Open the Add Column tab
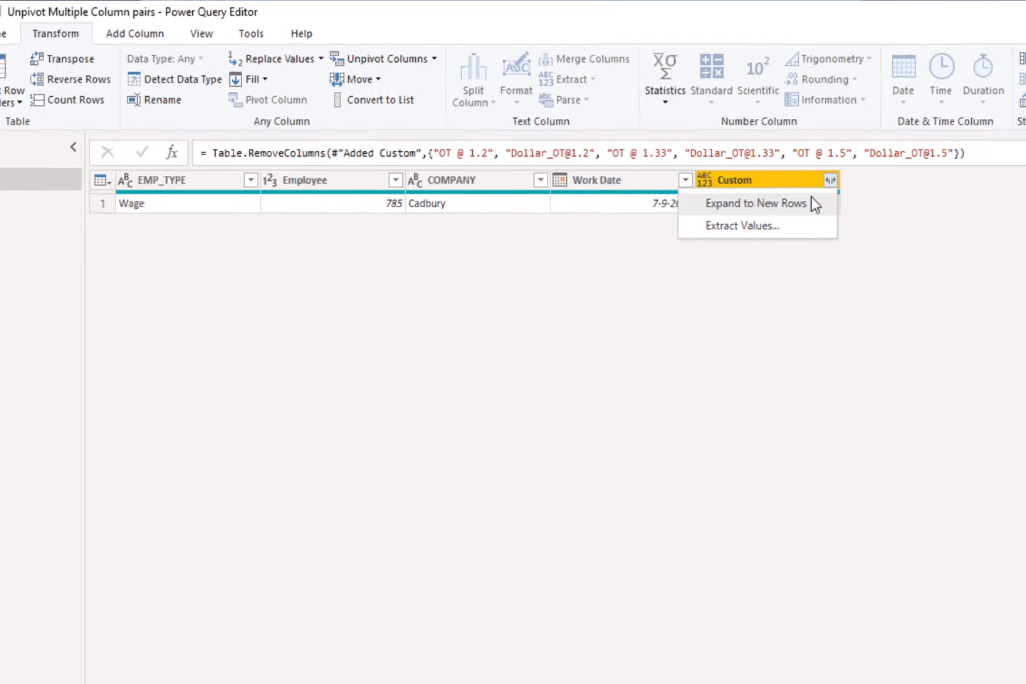The height and width of the screenshot is (684, 1026). click(x=135, y=33)
